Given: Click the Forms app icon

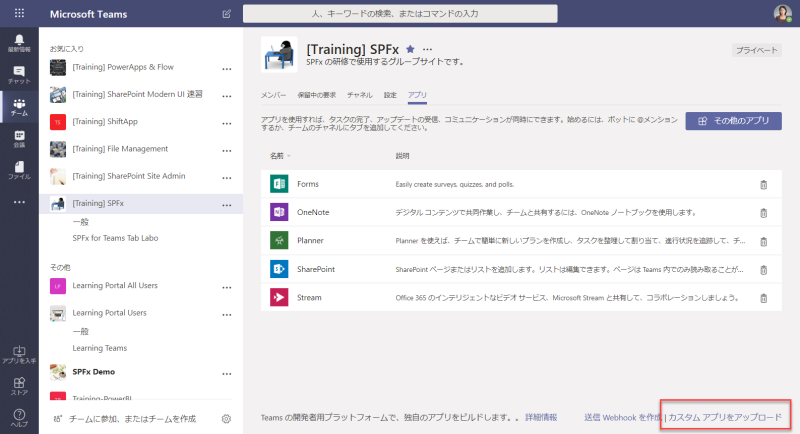Looking at the screenshot, I should coord(279,184).
